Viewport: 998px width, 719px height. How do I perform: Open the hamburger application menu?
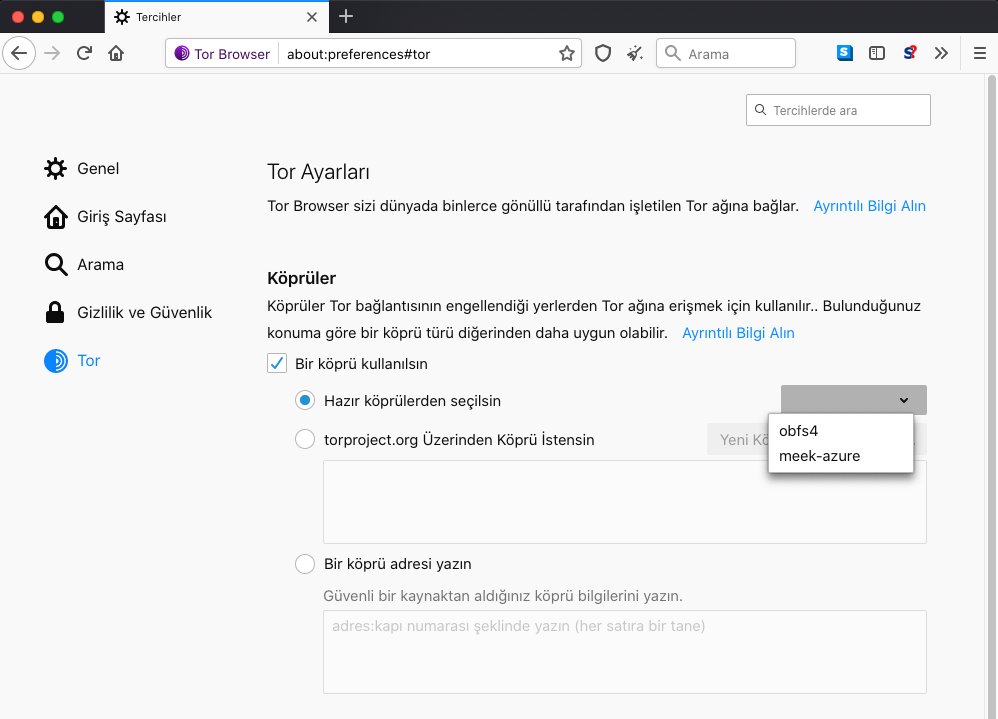(980, 53)
